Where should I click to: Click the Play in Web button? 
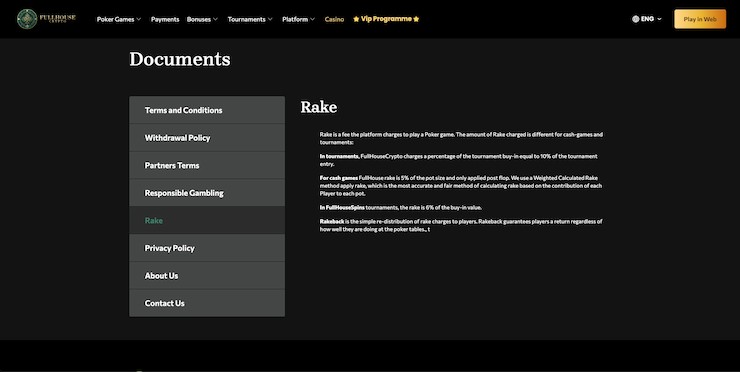[700, 19]
